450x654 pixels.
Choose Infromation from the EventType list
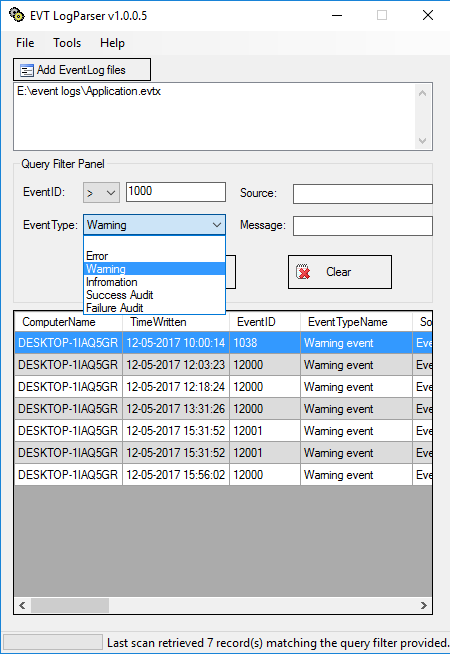pyautogui.click(x=154, y=282)
